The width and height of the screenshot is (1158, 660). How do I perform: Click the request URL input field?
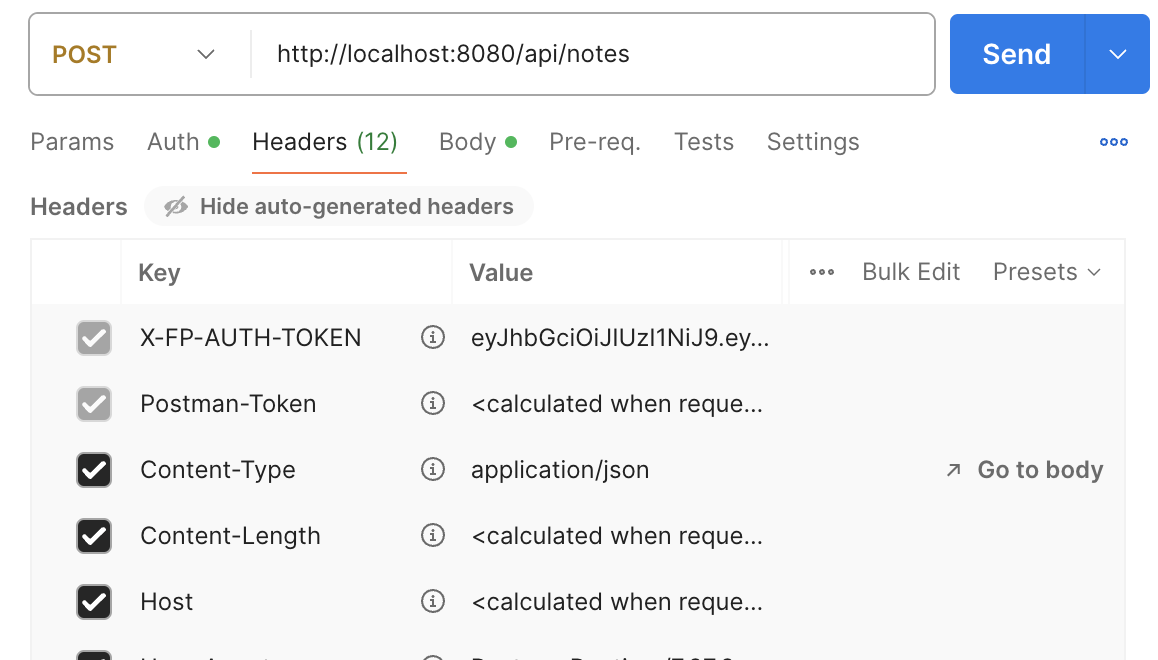coord(590,54)
